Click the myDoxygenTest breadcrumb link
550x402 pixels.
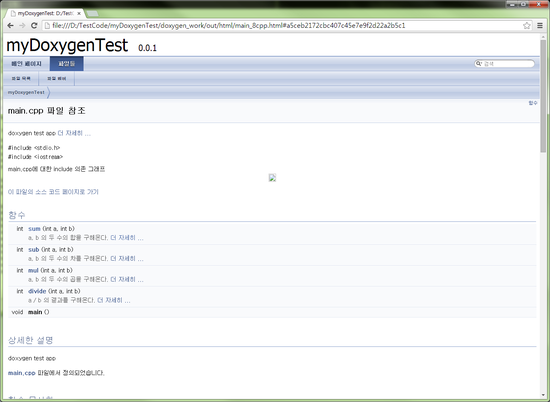tap(26, 92)
